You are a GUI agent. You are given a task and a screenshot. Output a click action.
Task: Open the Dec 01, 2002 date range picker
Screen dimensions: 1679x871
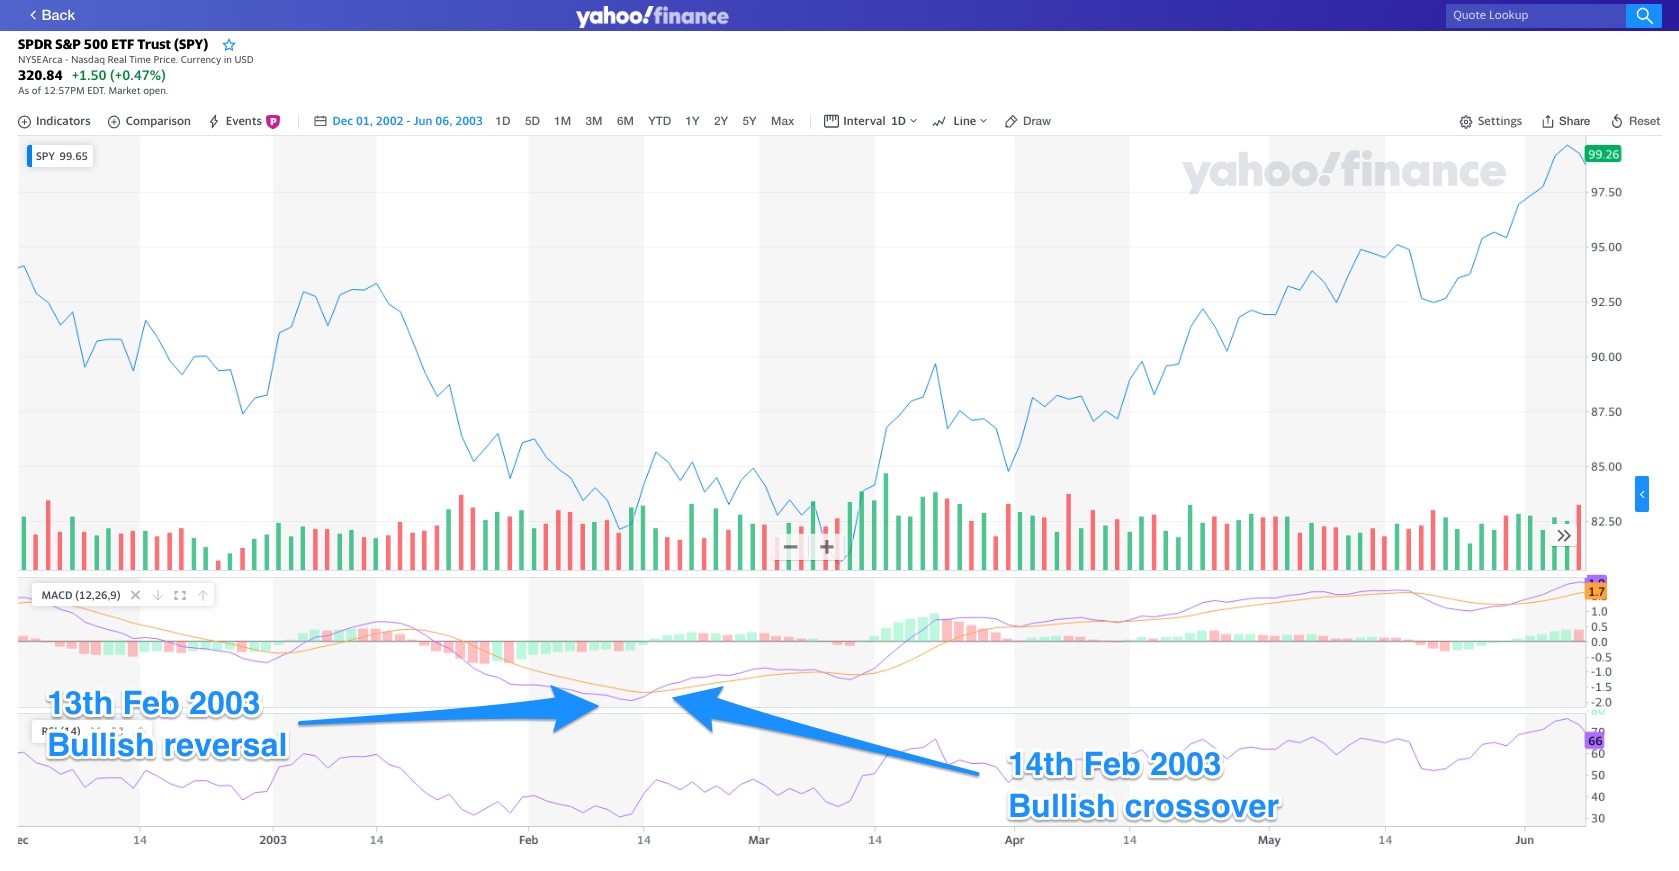398,121
